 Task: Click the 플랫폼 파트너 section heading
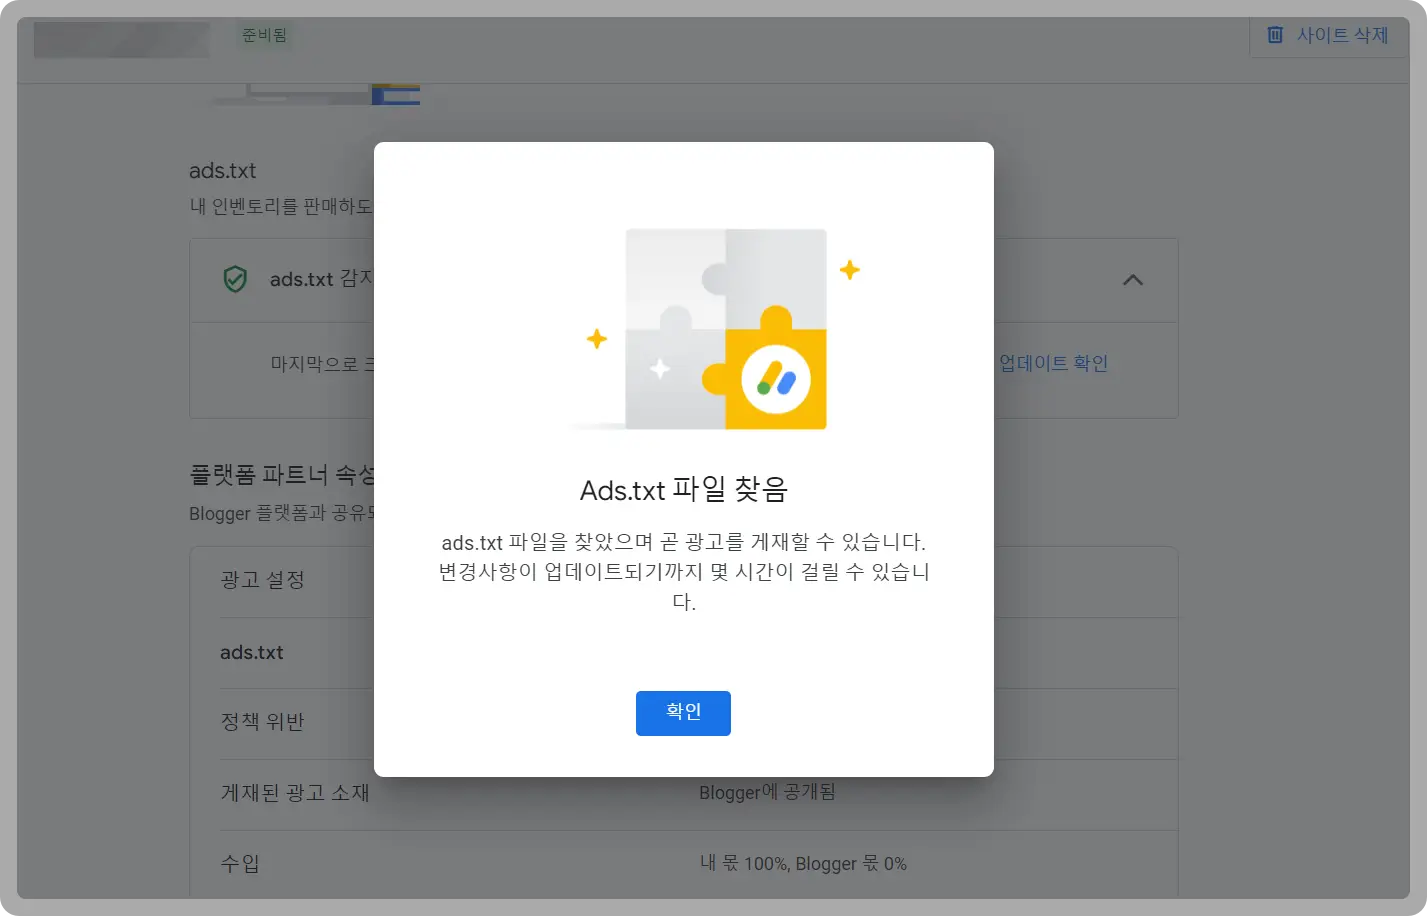point(282,474)
